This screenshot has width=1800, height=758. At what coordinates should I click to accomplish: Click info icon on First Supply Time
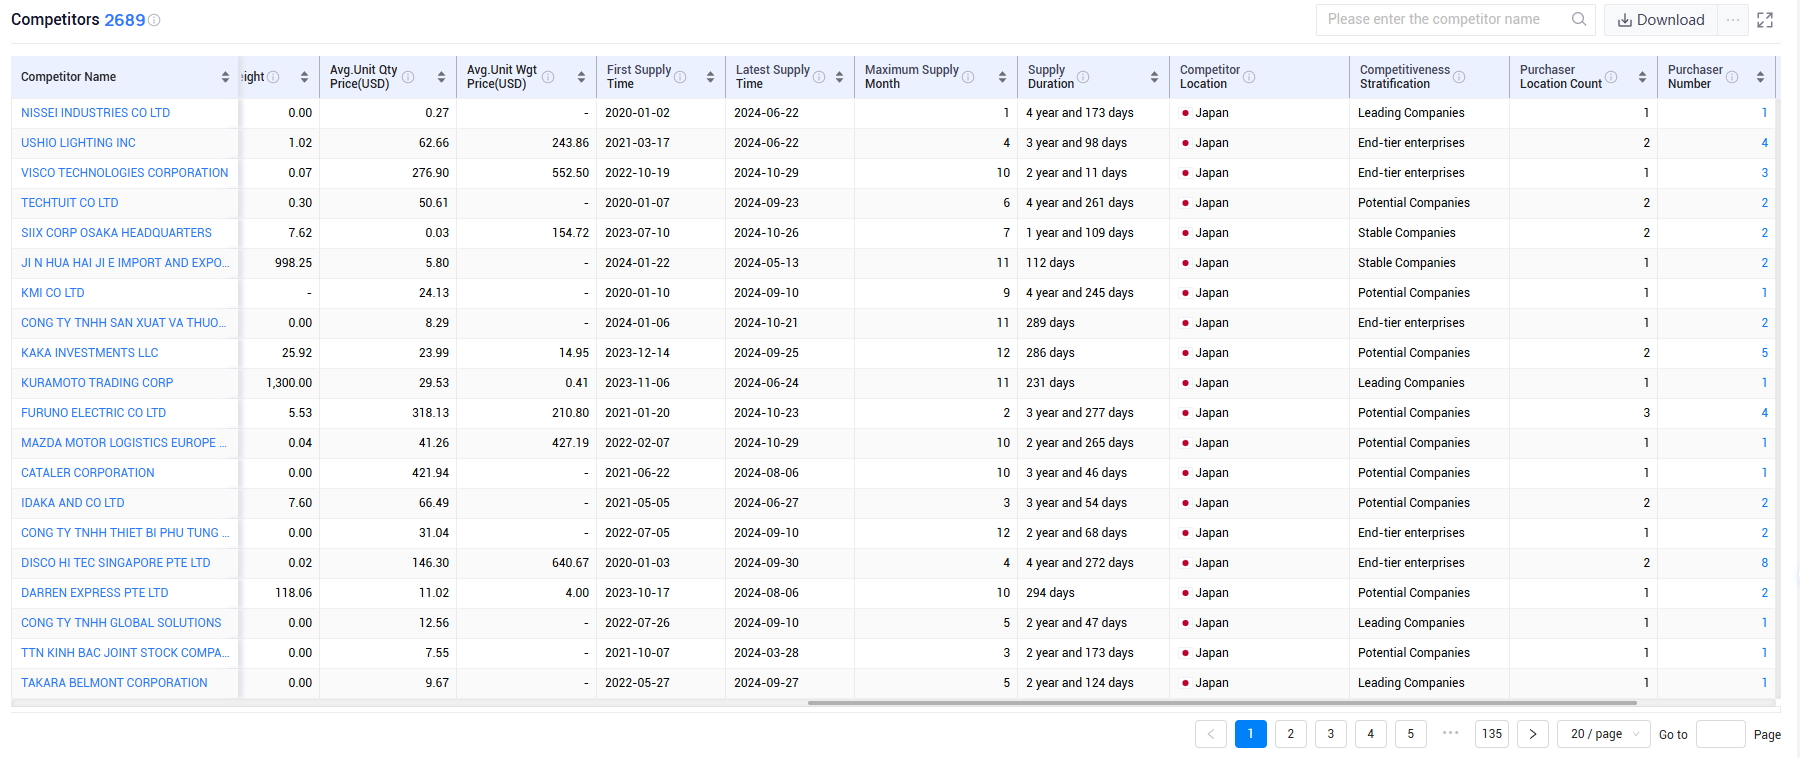pos(680,77)
